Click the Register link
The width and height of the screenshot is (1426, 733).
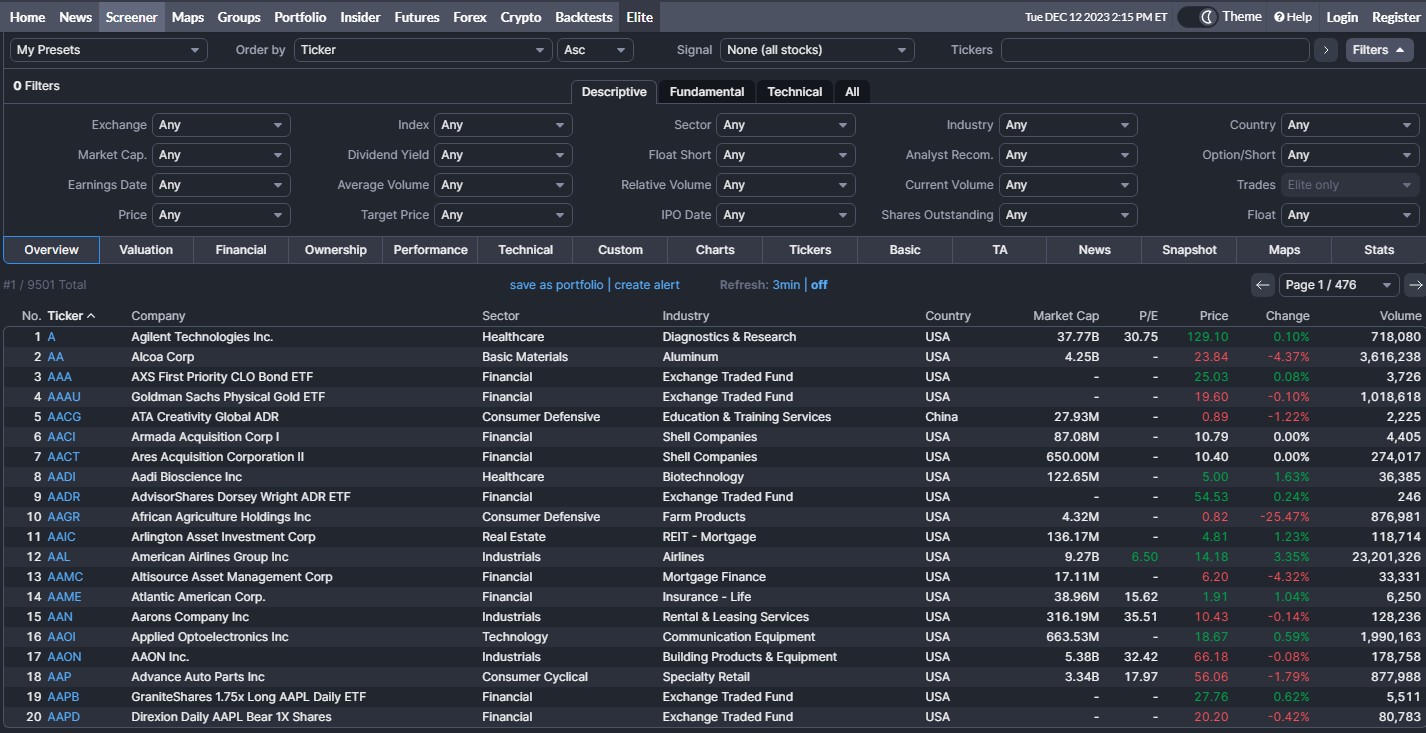point(1396,17)
